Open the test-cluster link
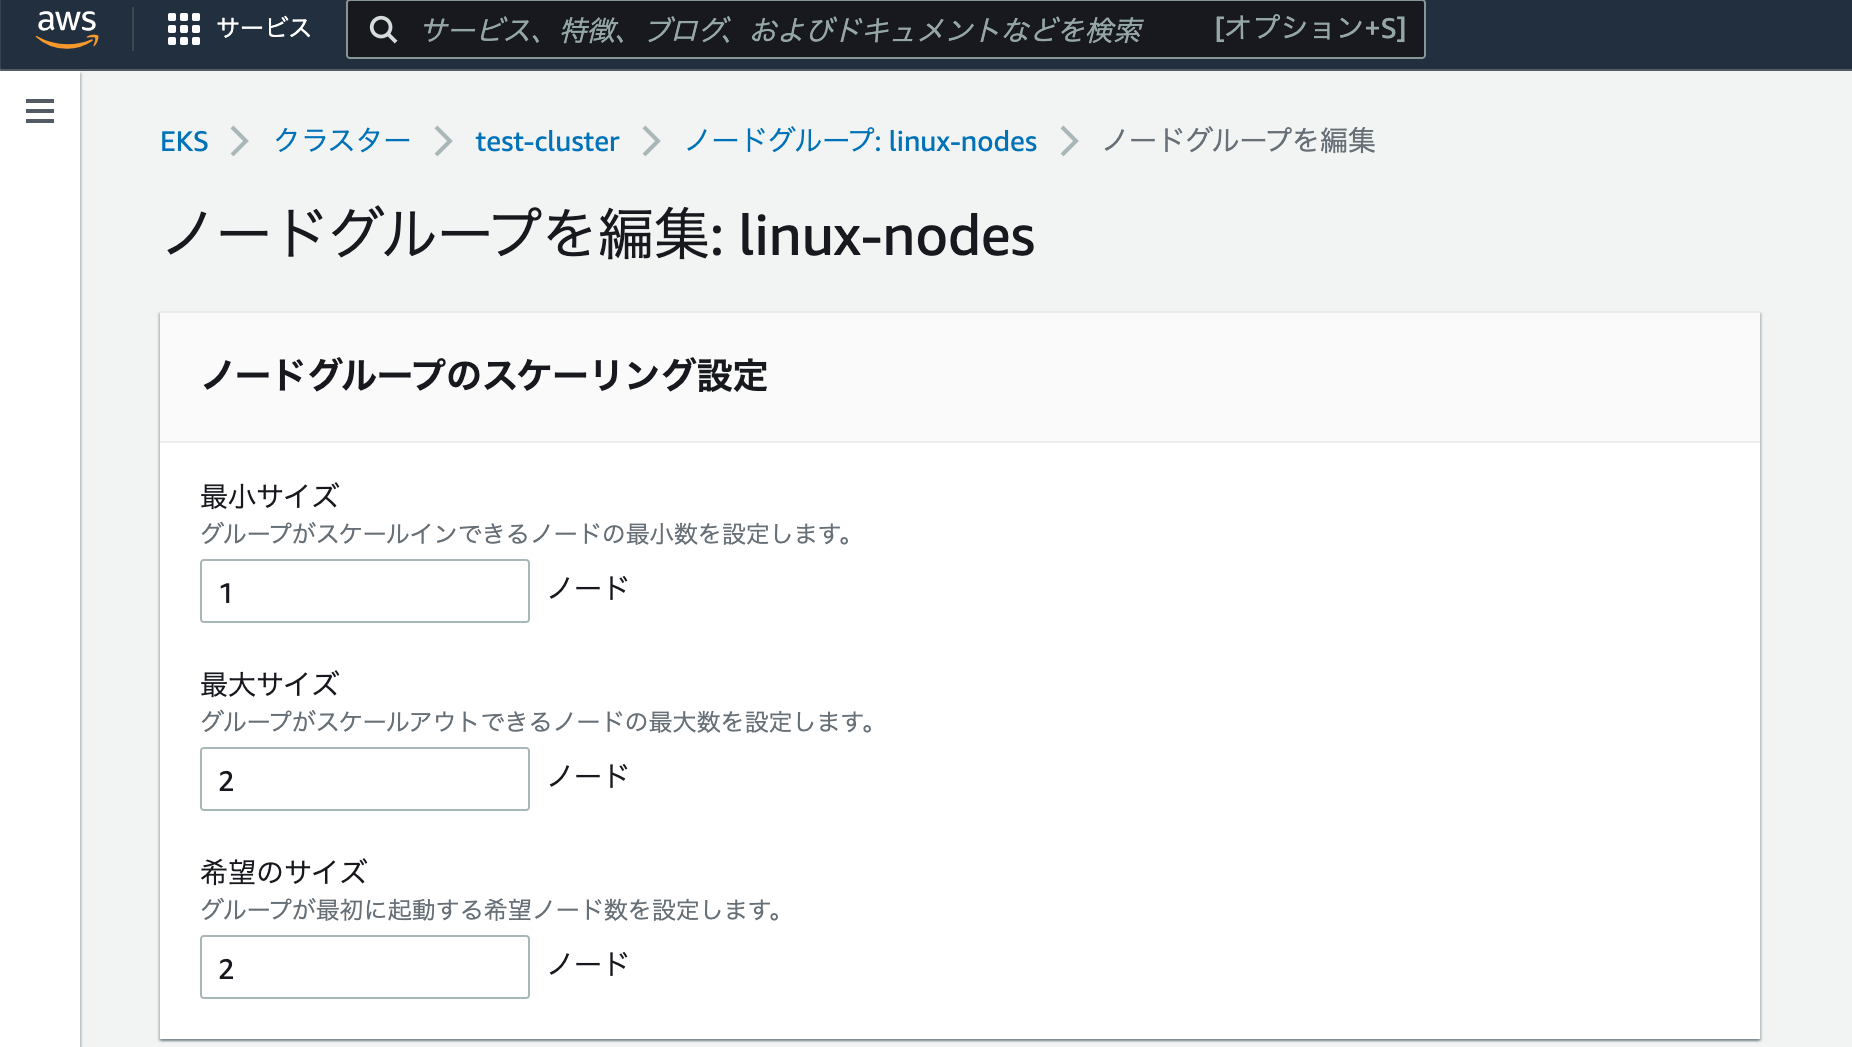The image size is (1852, 1047). coord(547,141)
